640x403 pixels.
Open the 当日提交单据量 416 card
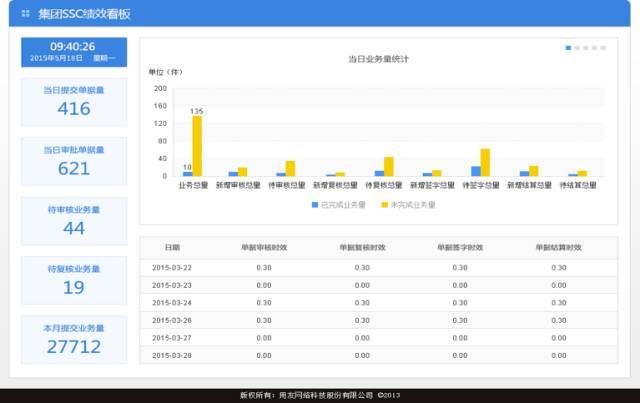tap(74, 102)
